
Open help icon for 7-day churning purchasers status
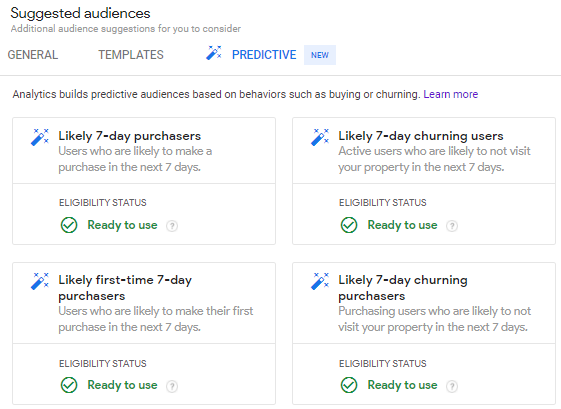point(452,386)
